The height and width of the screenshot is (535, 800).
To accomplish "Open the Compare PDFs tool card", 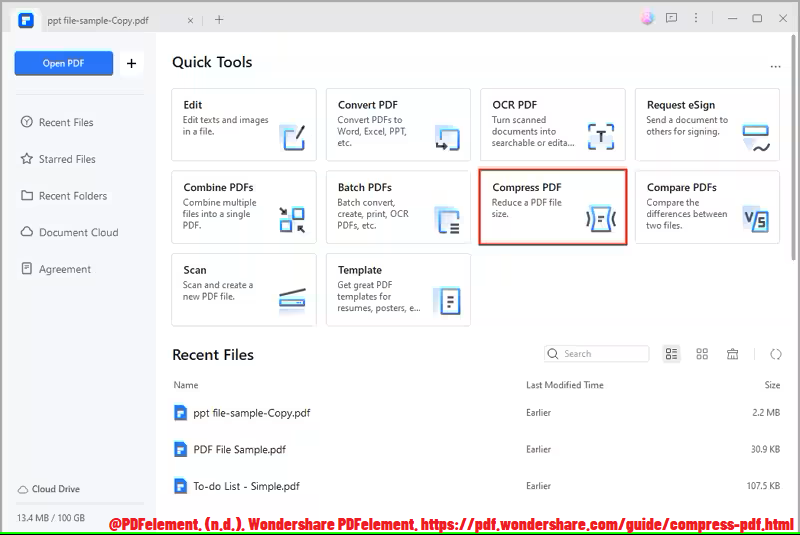I will (x=707, y=207).
